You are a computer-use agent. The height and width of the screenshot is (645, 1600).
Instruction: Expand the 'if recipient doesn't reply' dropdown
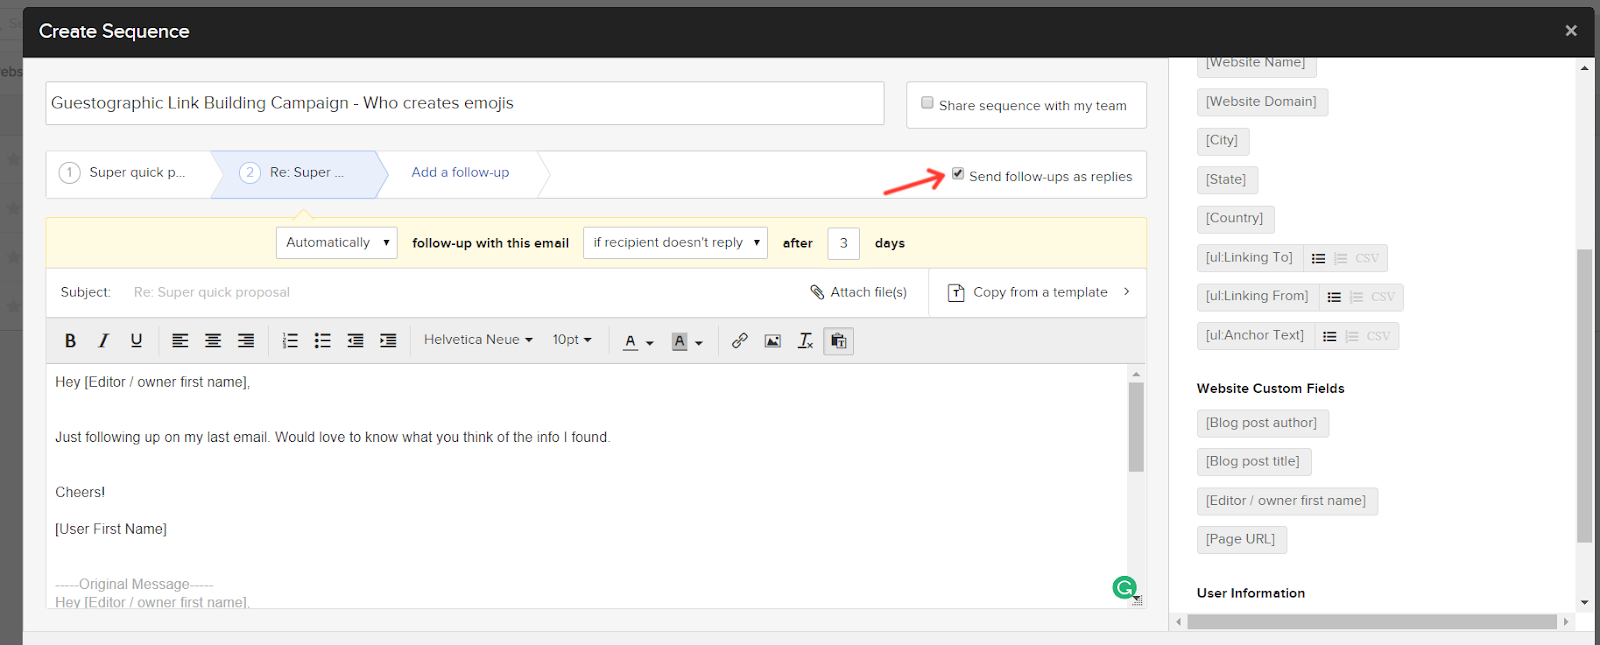[675, 243]
